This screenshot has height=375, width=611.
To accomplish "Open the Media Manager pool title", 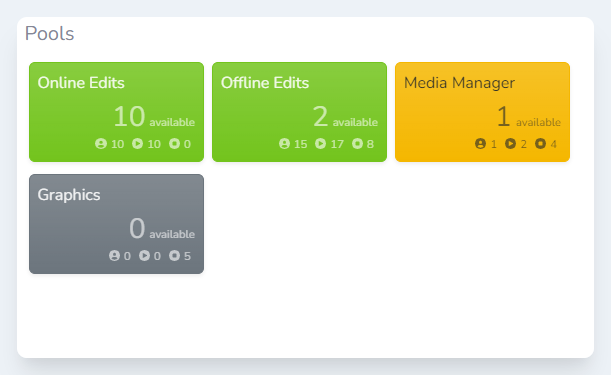I will (x=459, y=83).
